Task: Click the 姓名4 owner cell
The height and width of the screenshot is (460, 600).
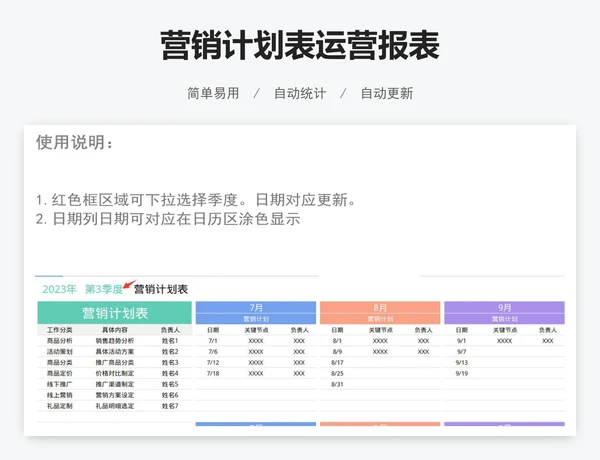Action: (170, 373)
